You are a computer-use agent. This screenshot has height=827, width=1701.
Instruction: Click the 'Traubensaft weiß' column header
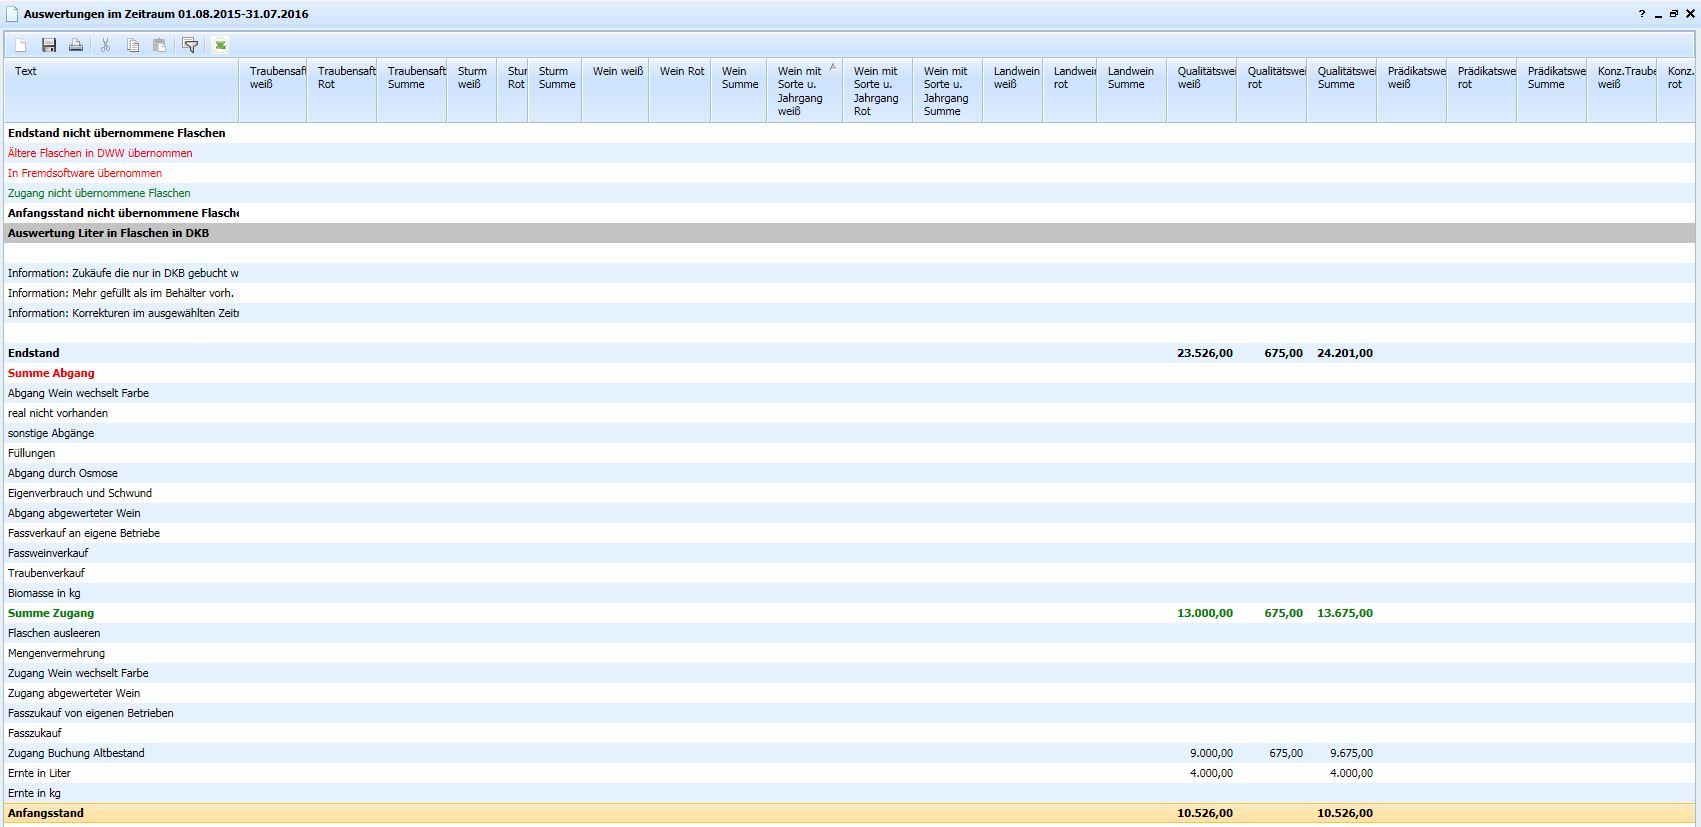[x=272, y=78]
